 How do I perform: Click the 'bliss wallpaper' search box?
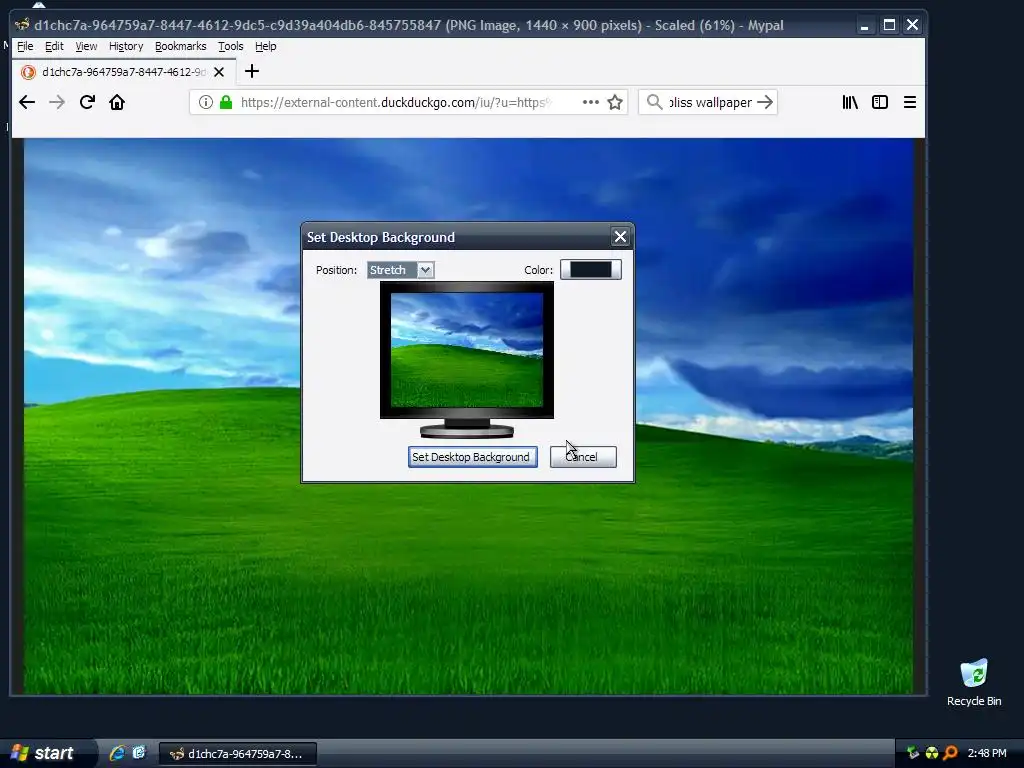711,103
